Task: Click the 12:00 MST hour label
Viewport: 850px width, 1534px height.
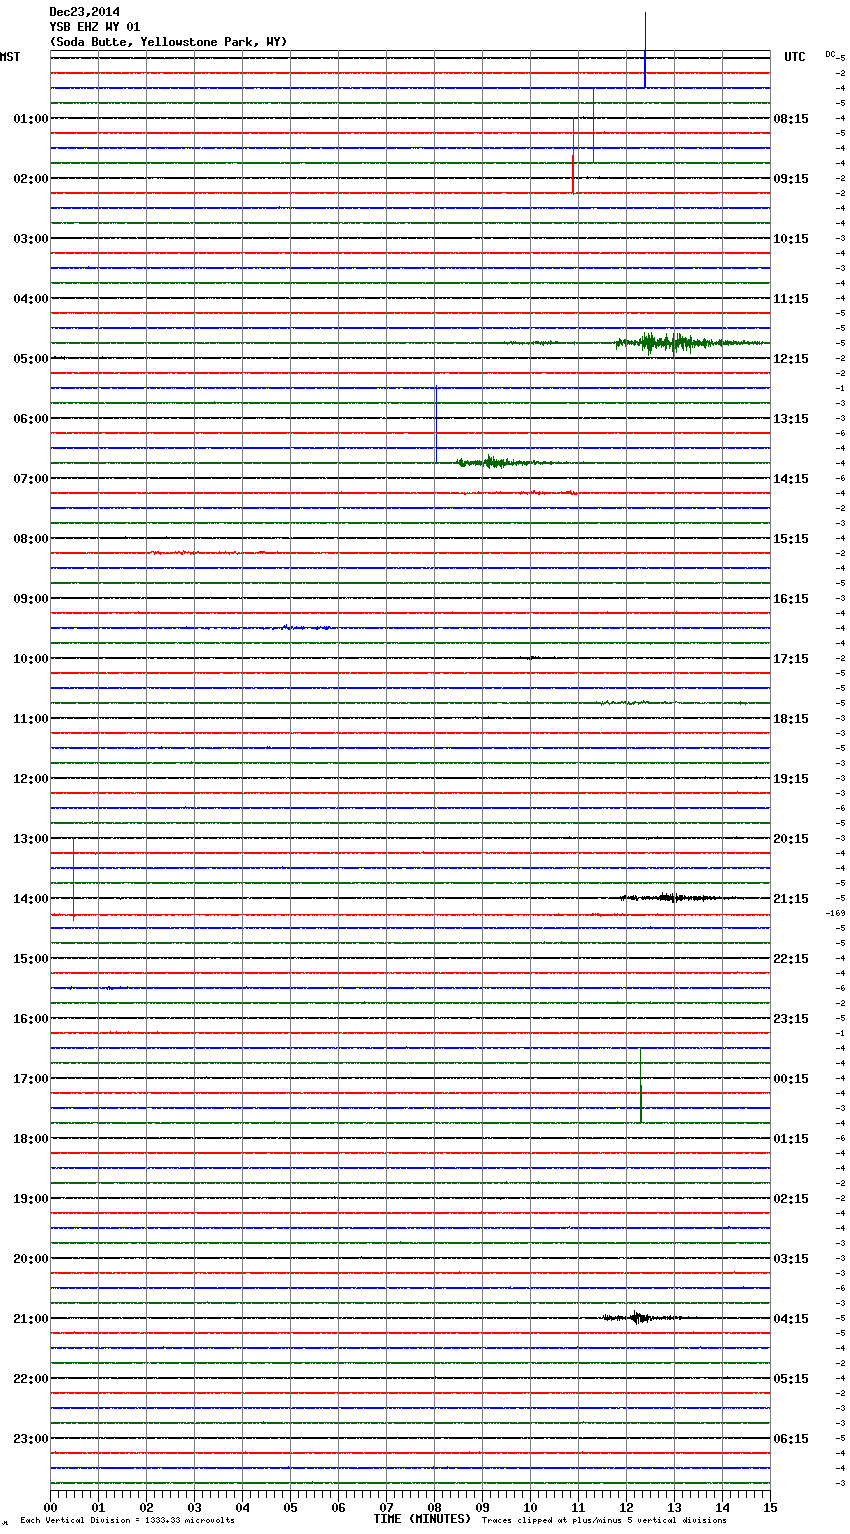Action: pyautogui.click(x=31, y=779)
